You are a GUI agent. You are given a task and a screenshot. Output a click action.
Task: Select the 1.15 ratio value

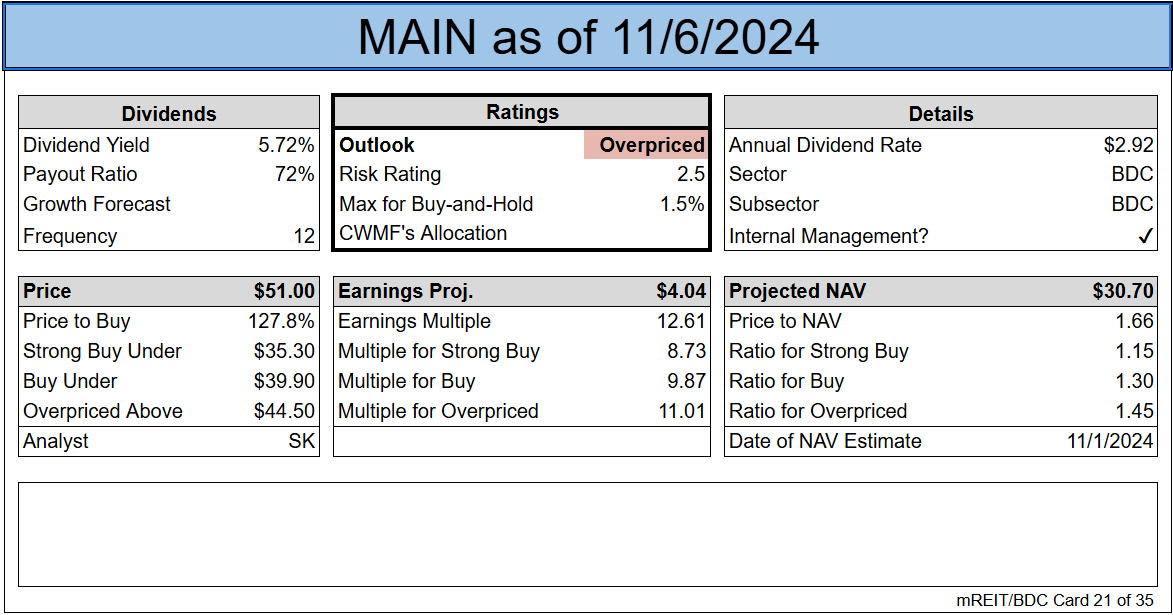(x=1134, y=352)
